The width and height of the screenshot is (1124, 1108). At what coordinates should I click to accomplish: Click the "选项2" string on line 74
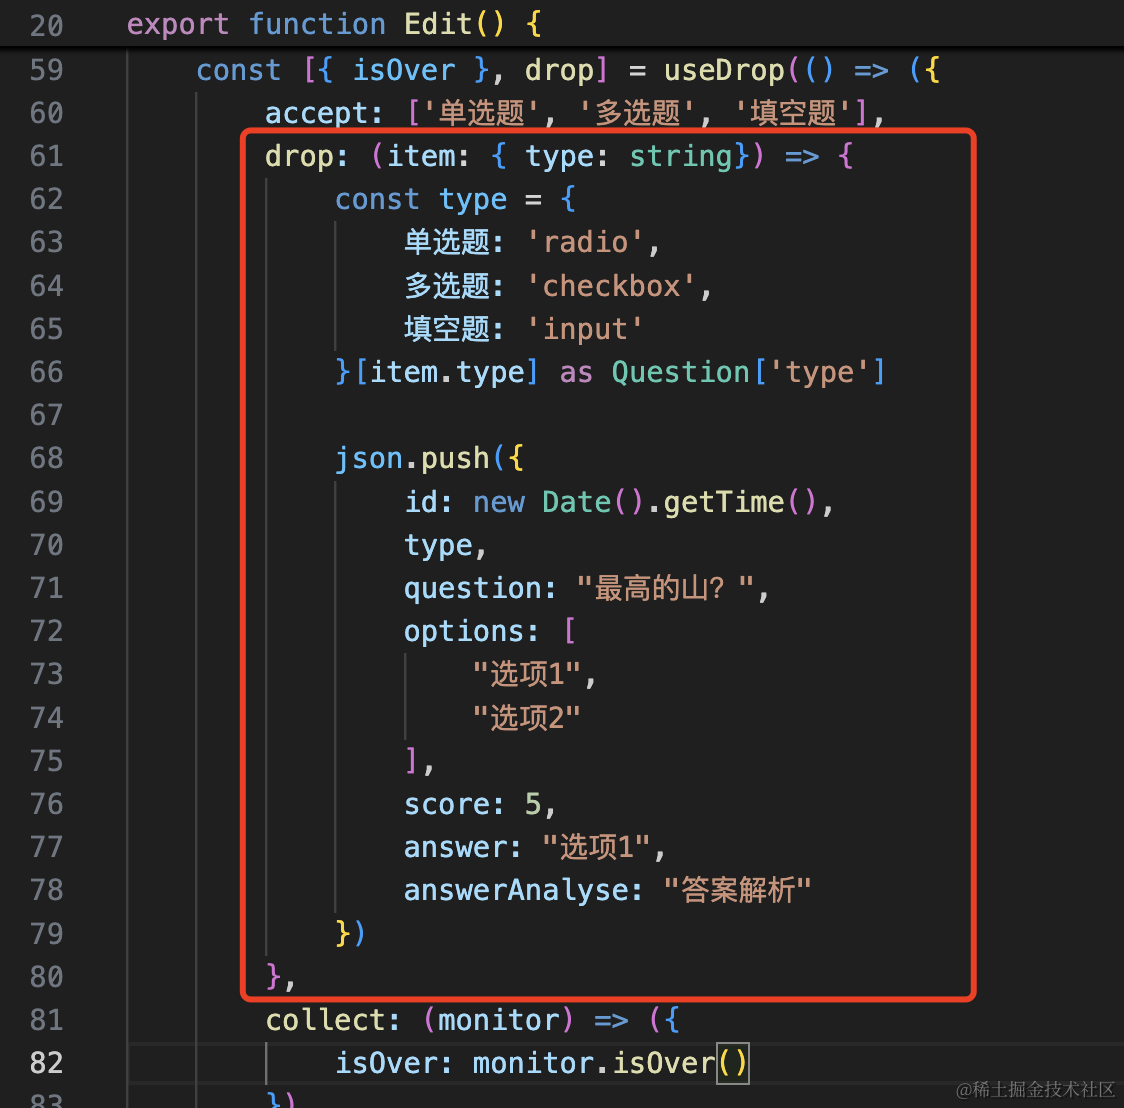click(x=526, y=717)
